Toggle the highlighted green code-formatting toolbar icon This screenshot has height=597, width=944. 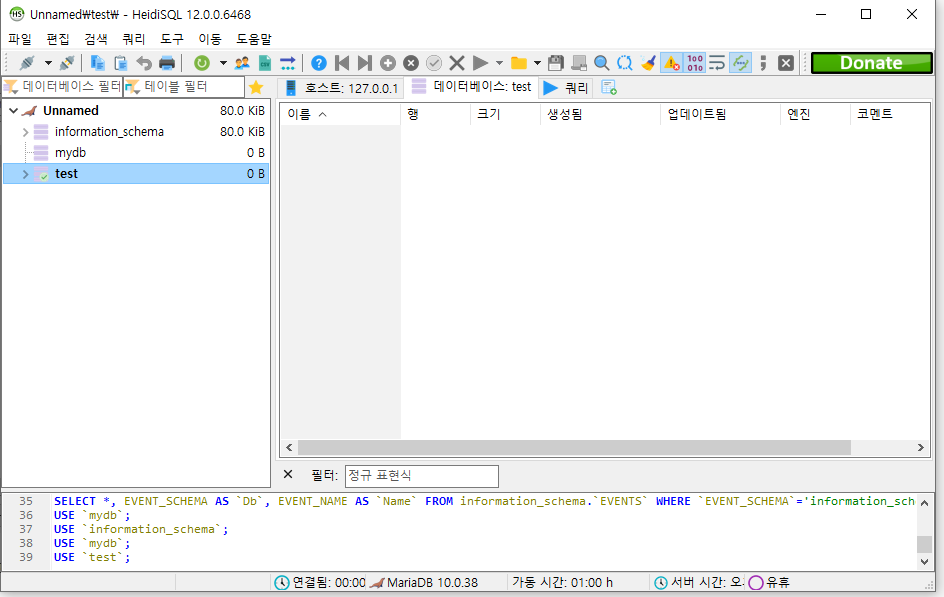(x=741, y=63)
